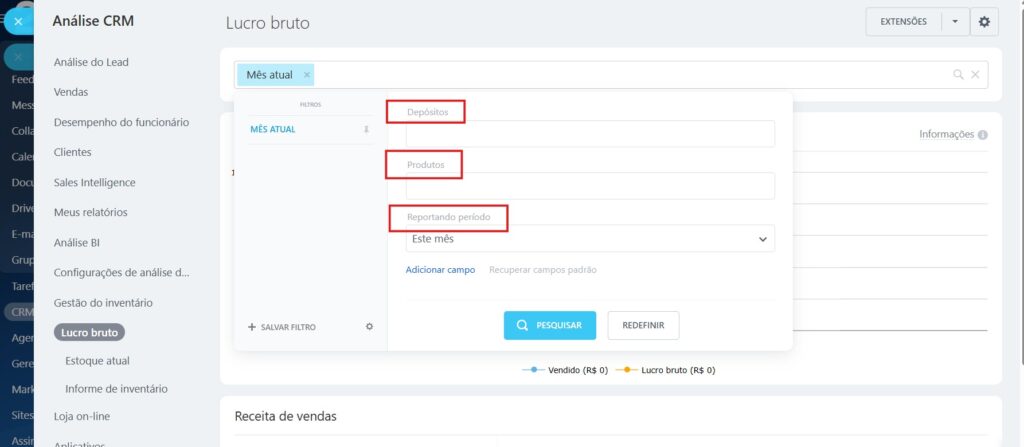Select Estoque atual in the sidebar
1024x447 pixels.
(97, 360)
